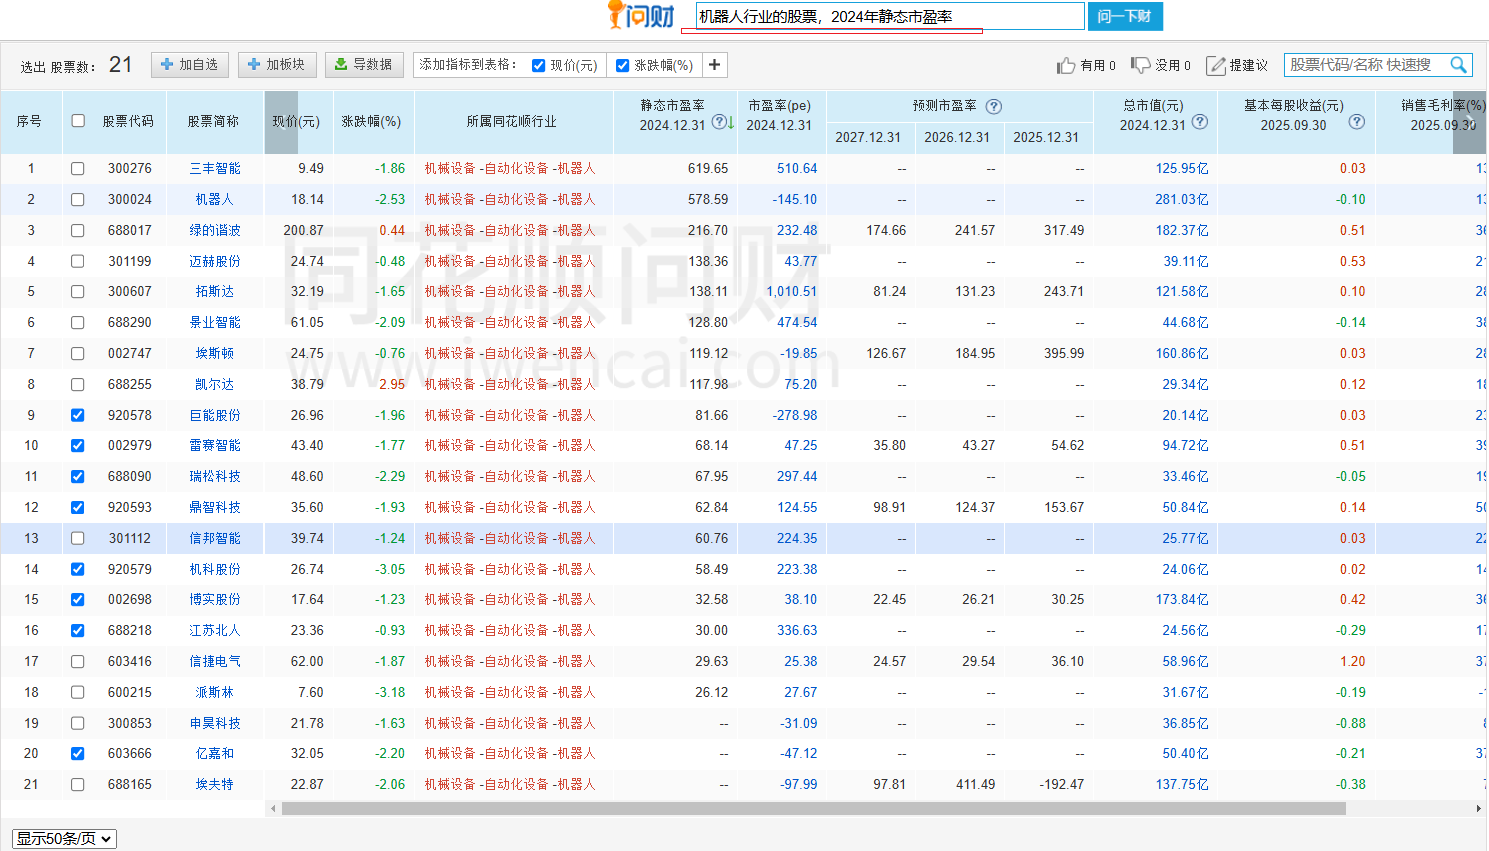The image size is (1489, 851).
Task: Click help icon beside 总市值 header
Action: [1200, 122]
